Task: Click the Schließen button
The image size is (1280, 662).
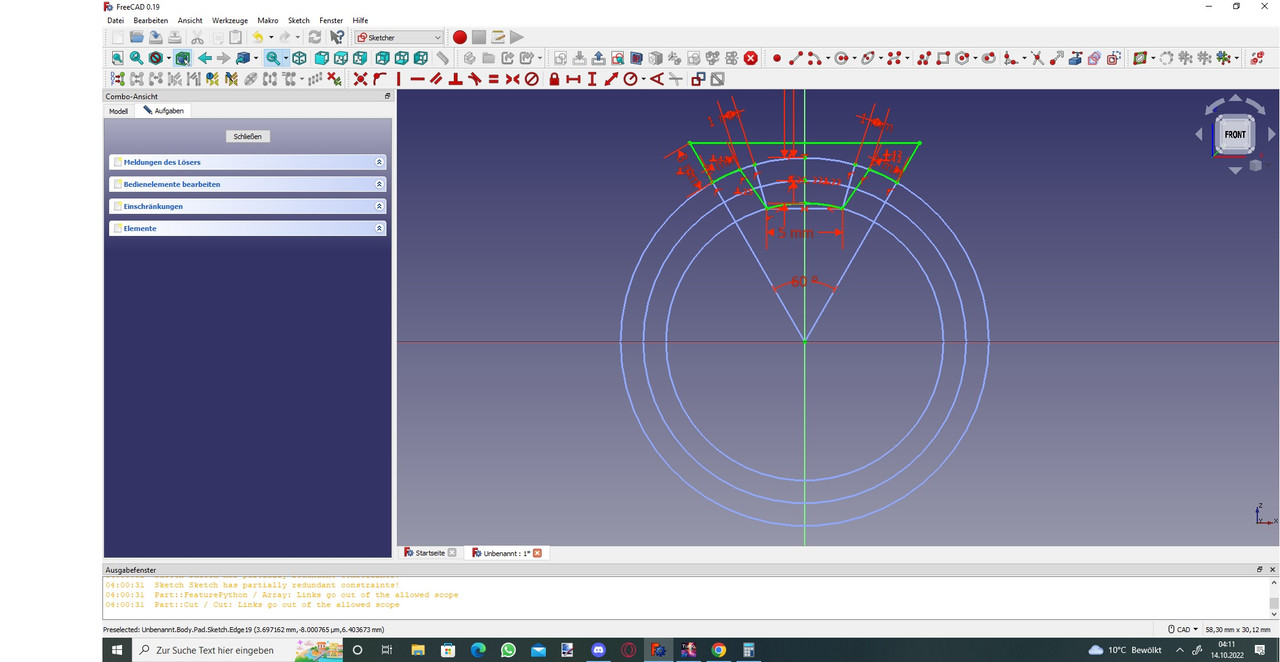Action: pyautogui.click(x=248, y=136)
